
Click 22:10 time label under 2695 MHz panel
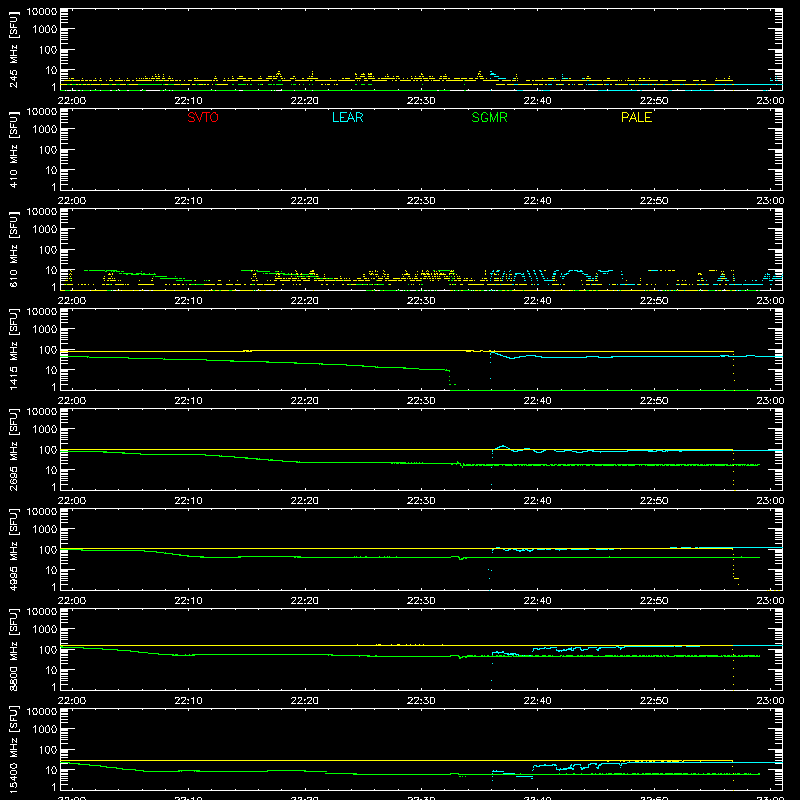pos(188,501)
